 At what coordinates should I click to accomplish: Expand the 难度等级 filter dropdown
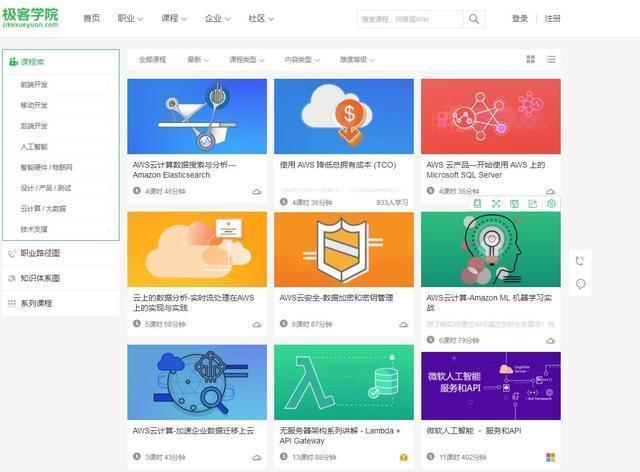point(358,60)
